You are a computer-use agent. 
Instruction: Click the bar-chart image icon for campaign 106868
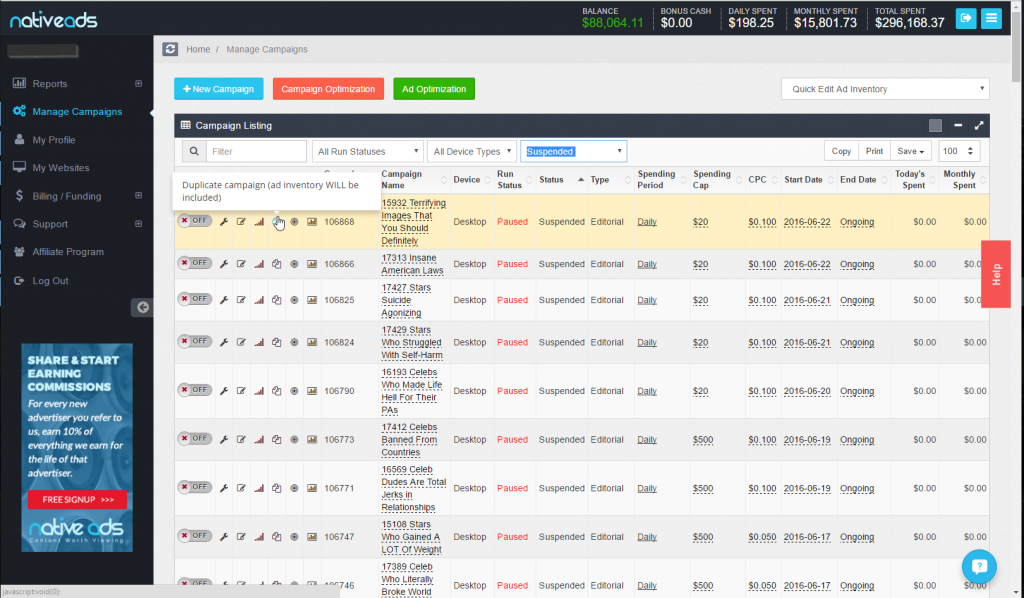(x=312, y=222)
